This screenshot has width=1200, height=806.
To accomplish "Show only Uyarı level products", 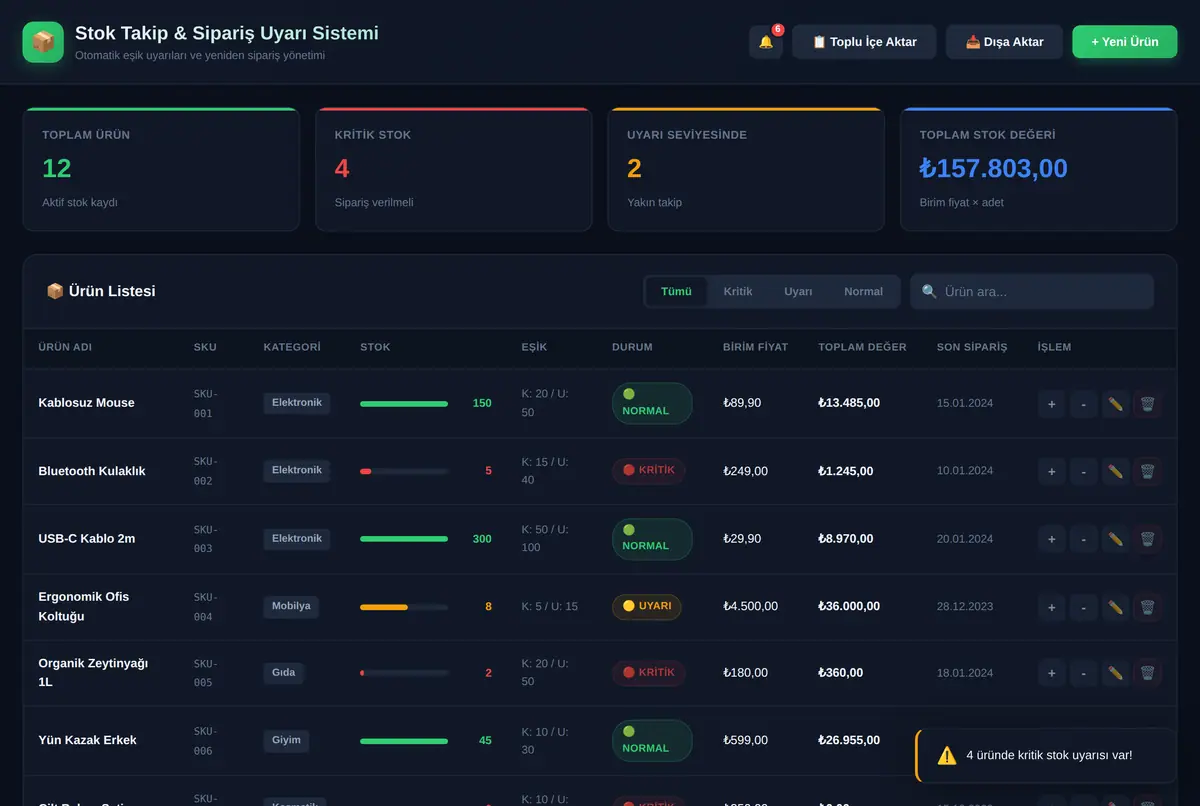I will 798,292.
